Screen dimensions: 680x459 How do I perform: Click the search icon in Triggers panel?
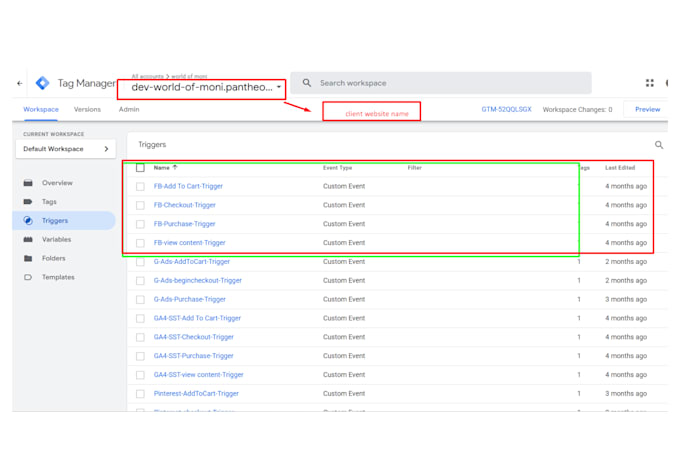coord(659,145)
